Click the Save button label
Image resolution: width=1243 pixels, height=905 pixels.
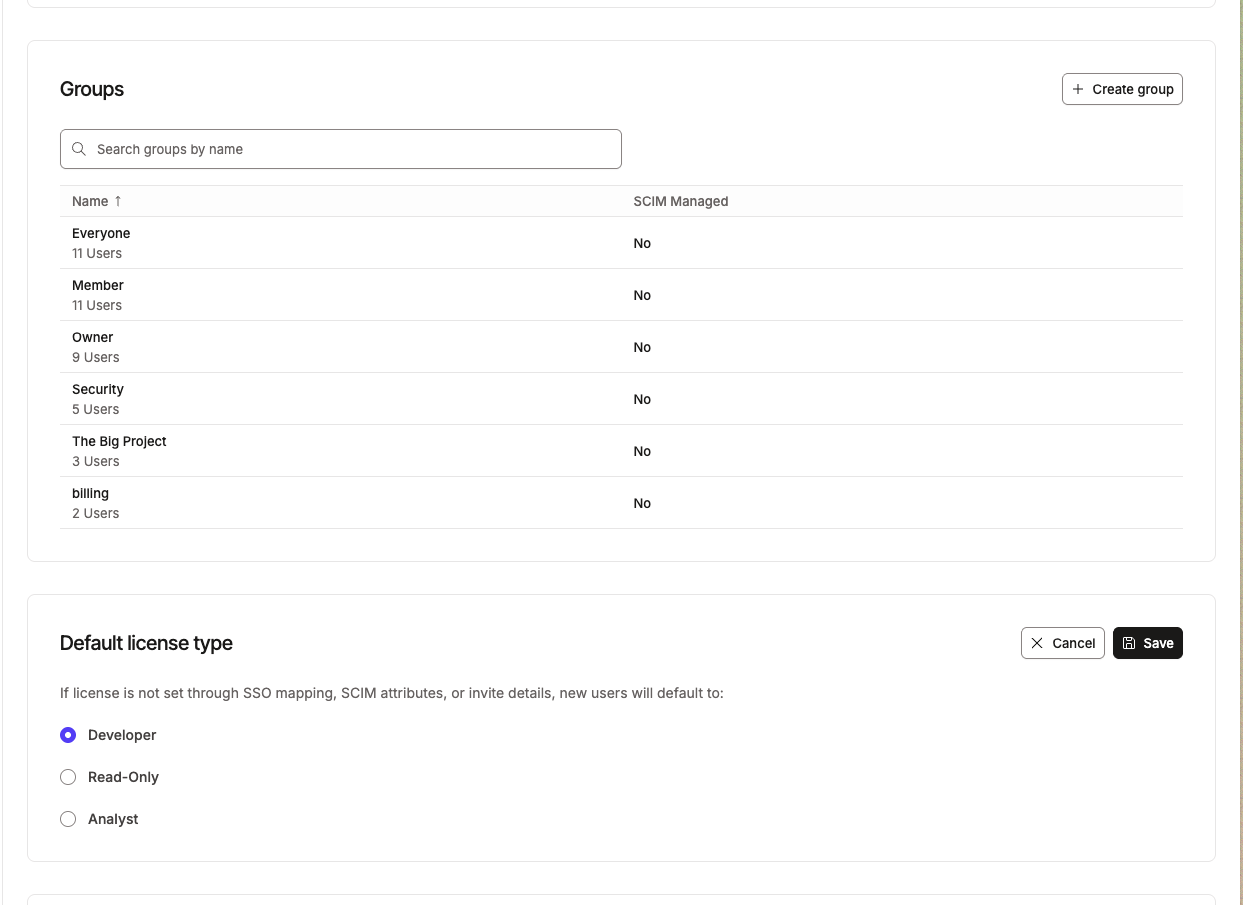[x=1158, y=643]
